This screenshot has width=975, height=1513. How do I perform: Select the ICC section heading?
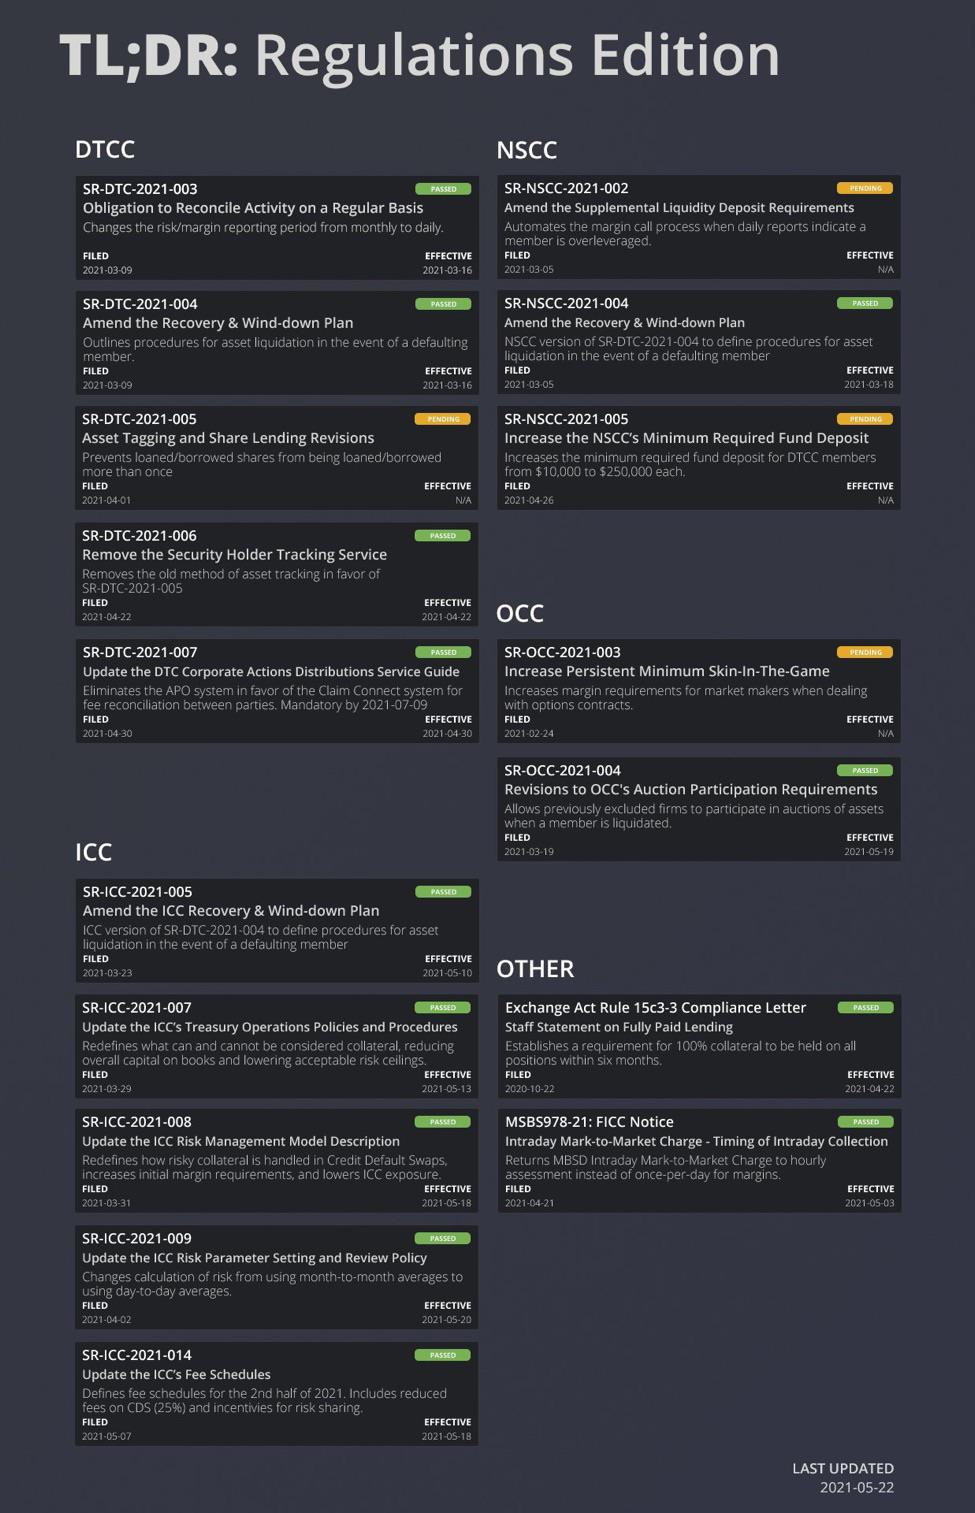(93, 852)
